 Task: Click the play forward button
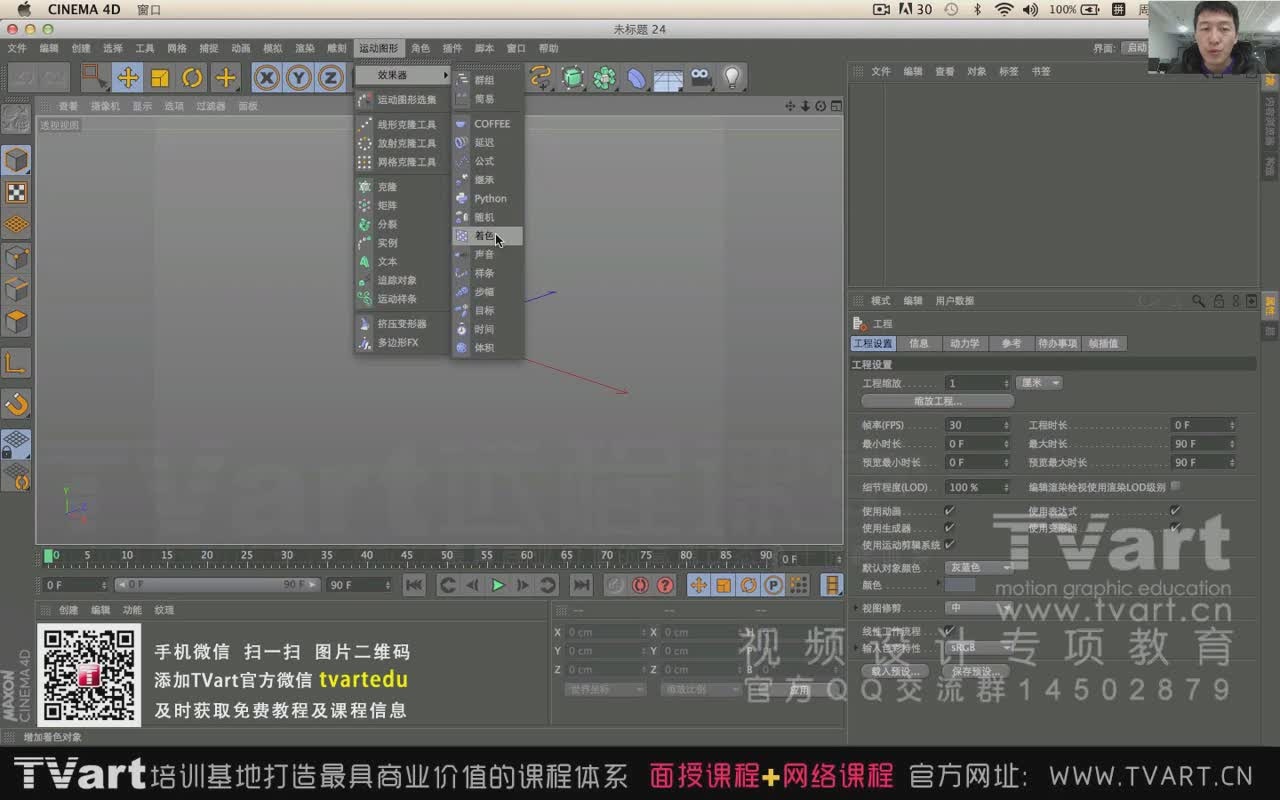tap(498, 585)
